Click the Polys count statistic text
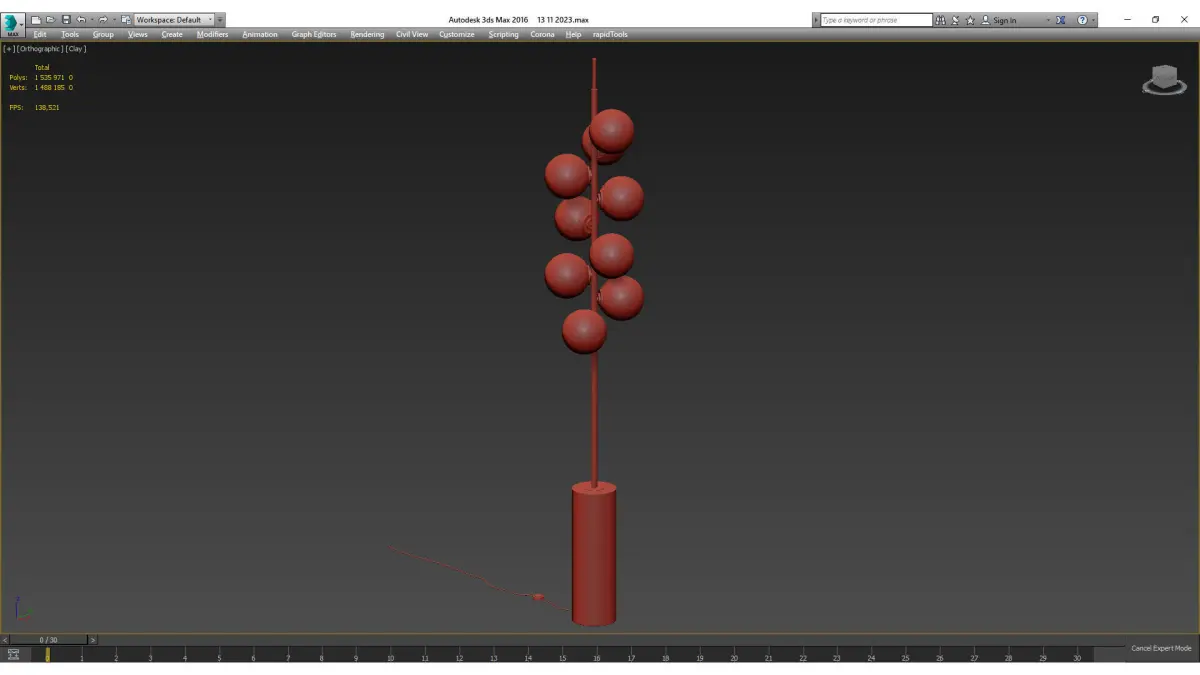Screen dimensions: 1200x675 tap(41, 77)
